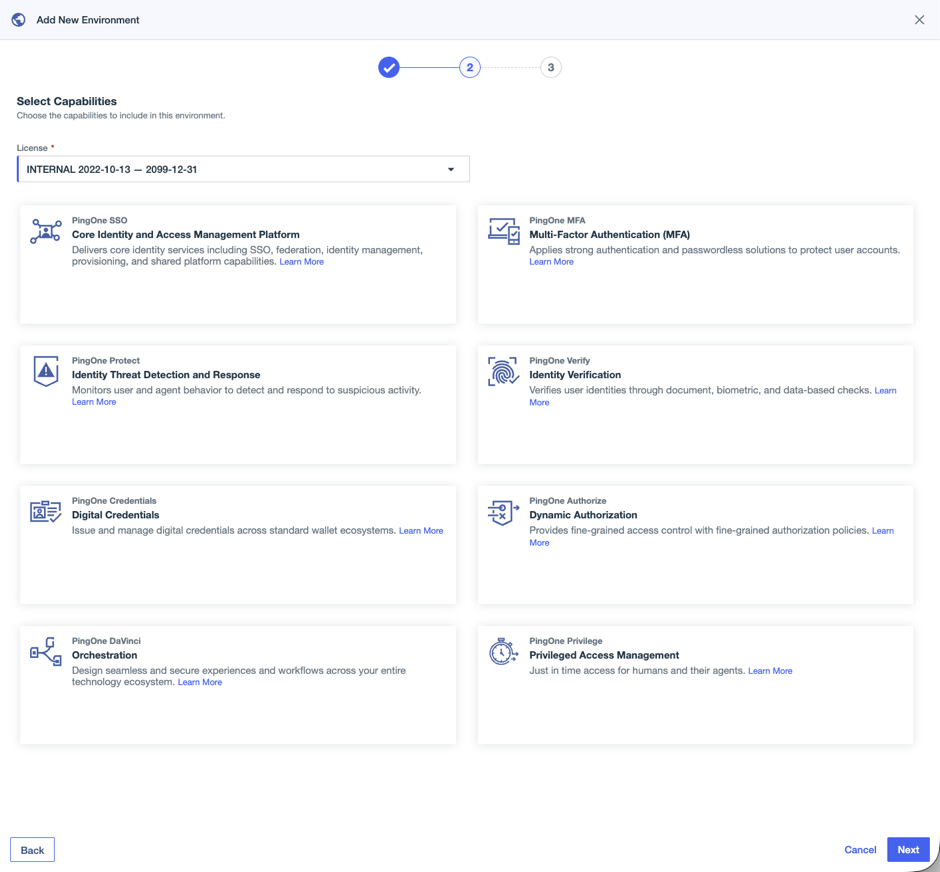This screenshot has height=872, width=940.
Task: Select the Orchestration title
Action: click(x=104, y=655)
